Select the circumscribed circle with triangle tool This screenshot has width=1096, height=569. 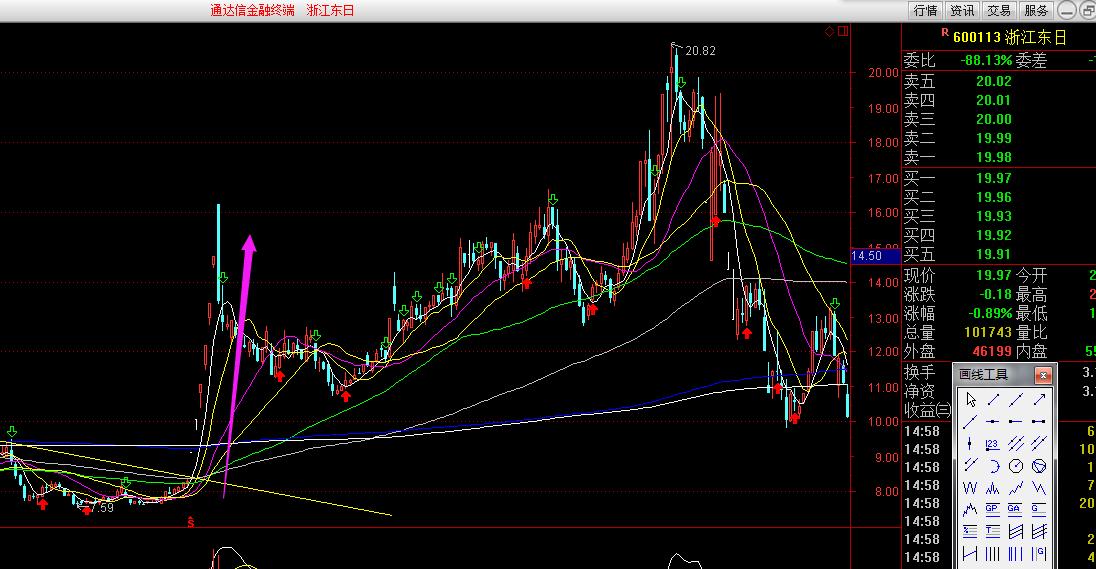tap(1039, 466)
